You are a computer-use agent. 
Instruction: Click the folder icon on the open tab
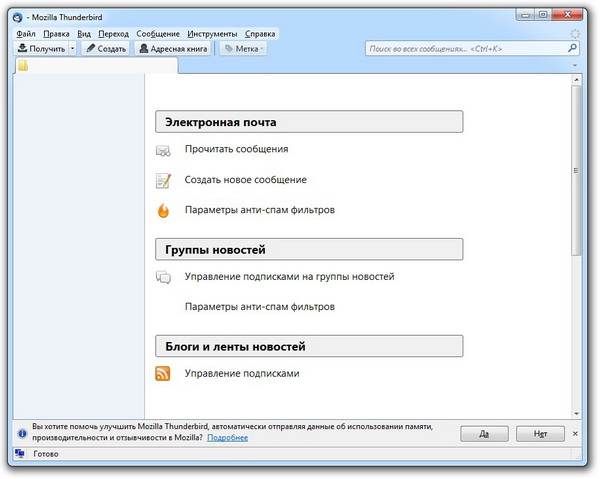coord(23,66)
